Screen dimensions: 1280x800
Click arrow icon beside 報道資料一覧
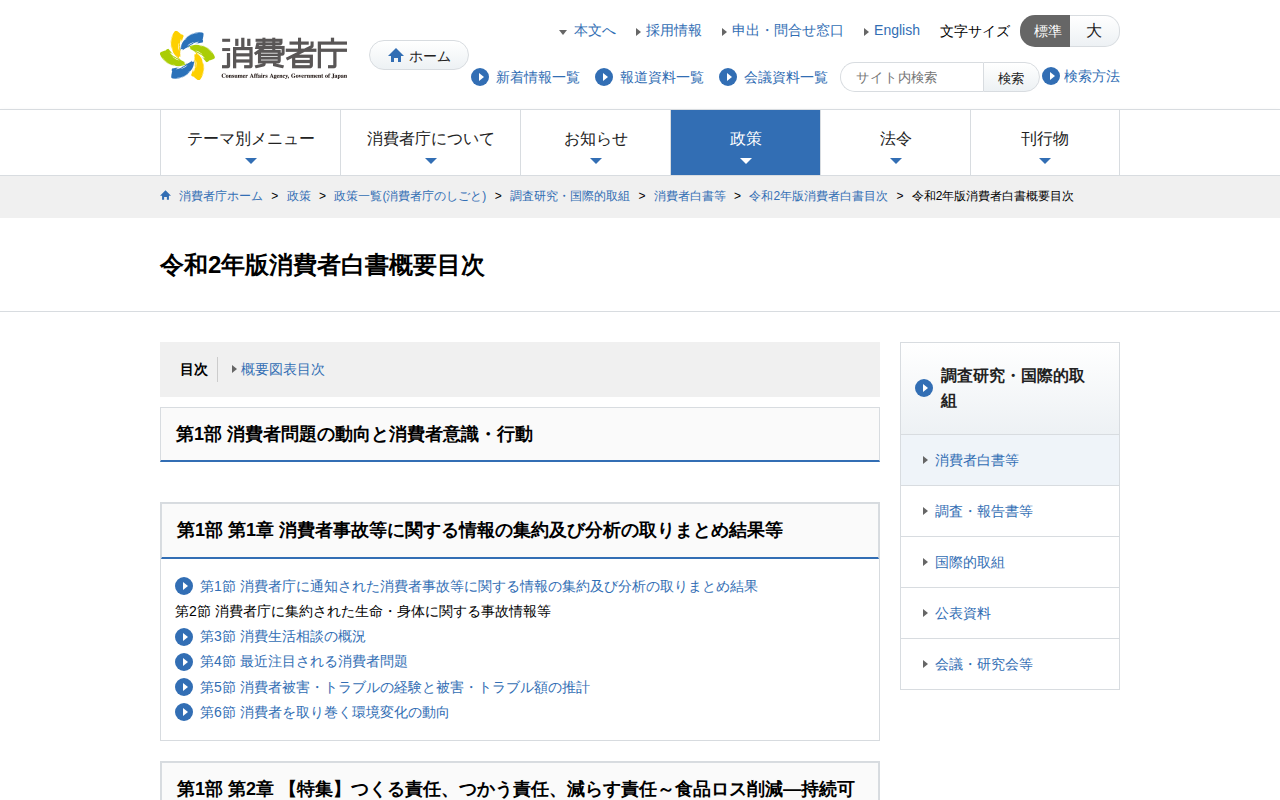point(604,77)
